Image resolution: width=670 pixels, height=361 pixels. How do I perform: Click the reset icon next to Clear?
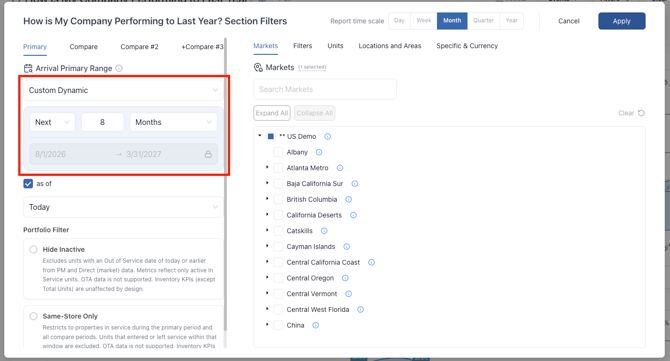coord(641,113)
